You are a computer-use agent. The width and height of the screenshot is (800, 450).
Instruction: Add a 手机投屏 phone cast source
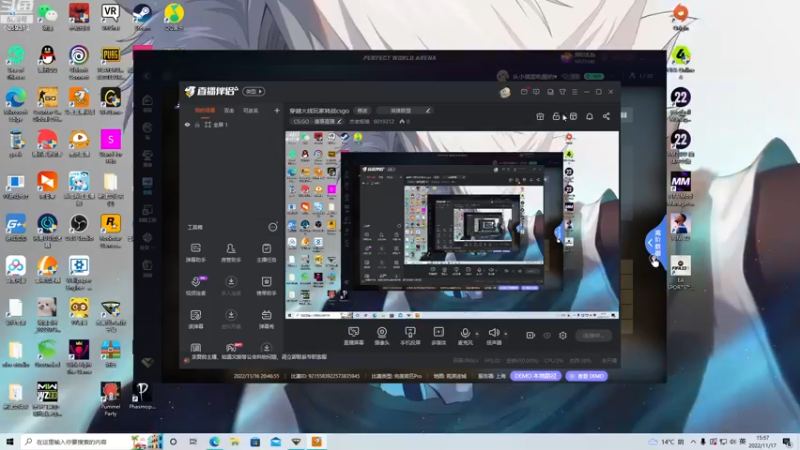click(410, 336)
